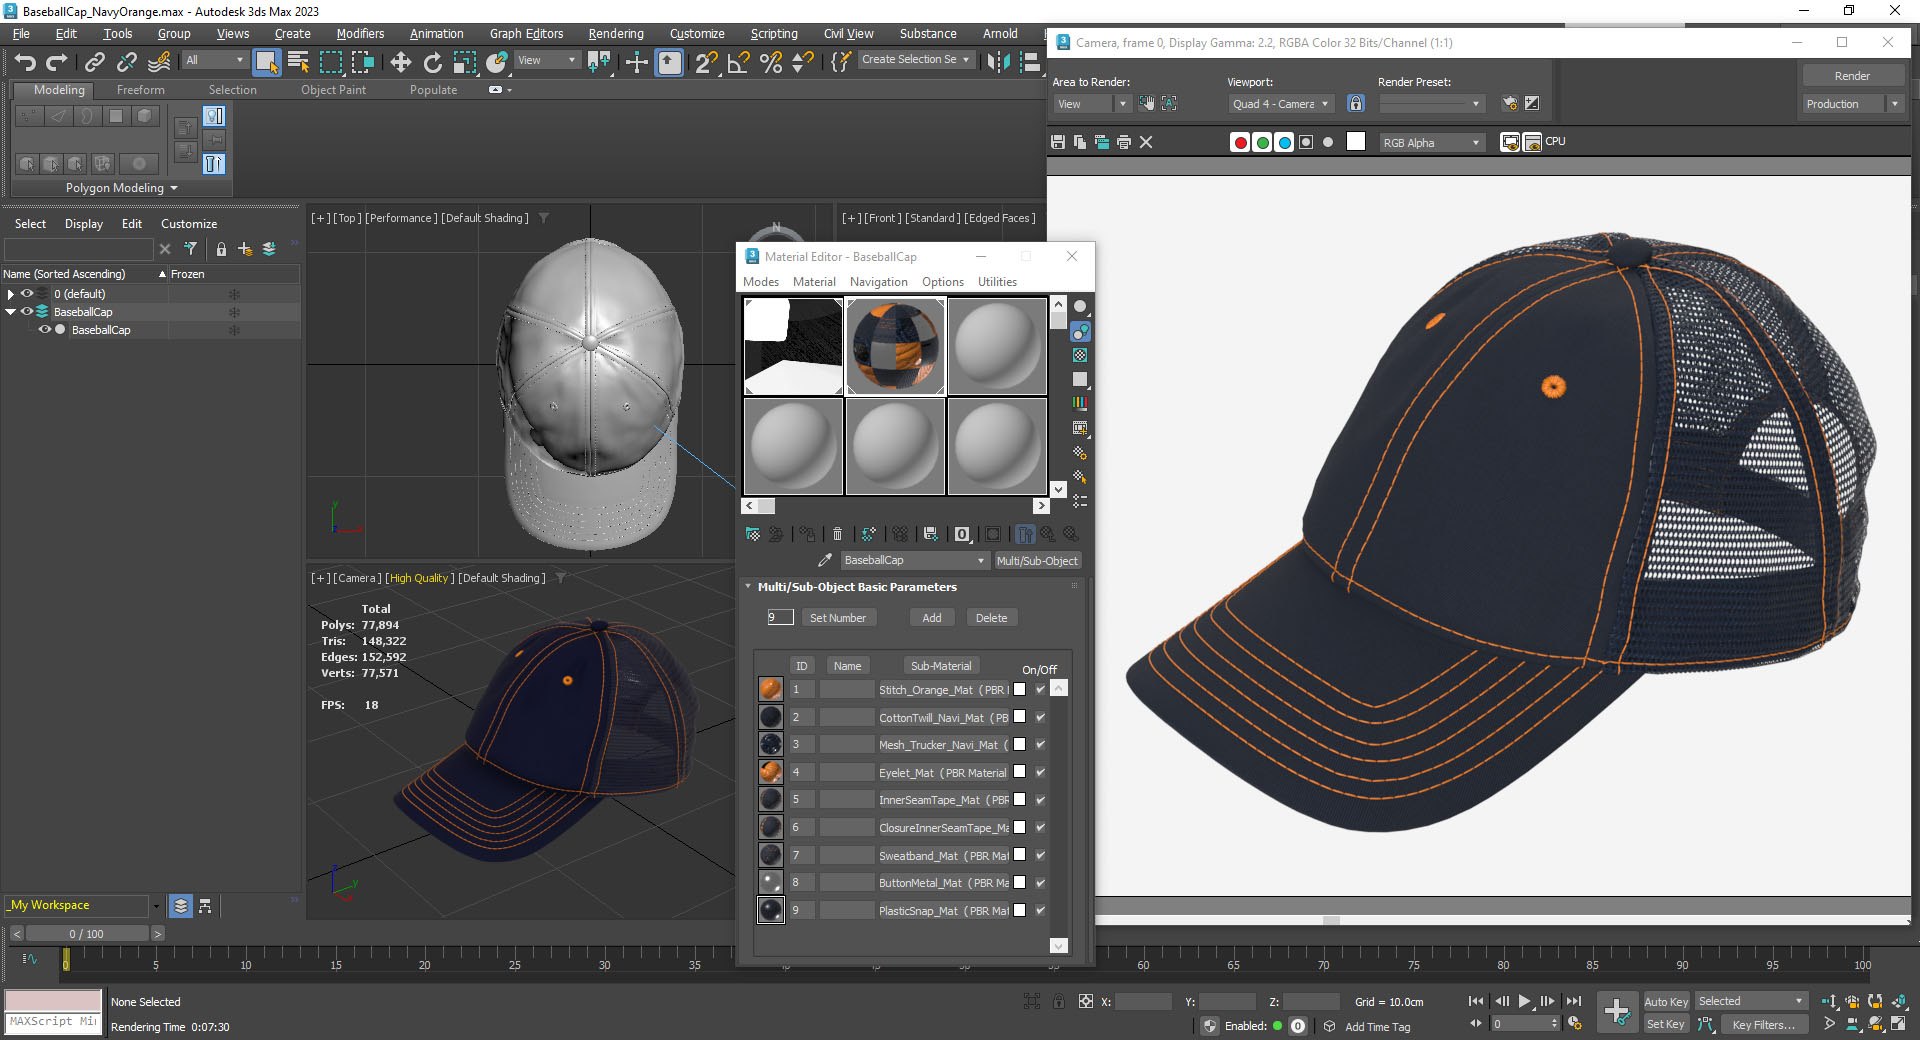
Task: Choose the Select and Move tool
Action: tap(400, 62)
